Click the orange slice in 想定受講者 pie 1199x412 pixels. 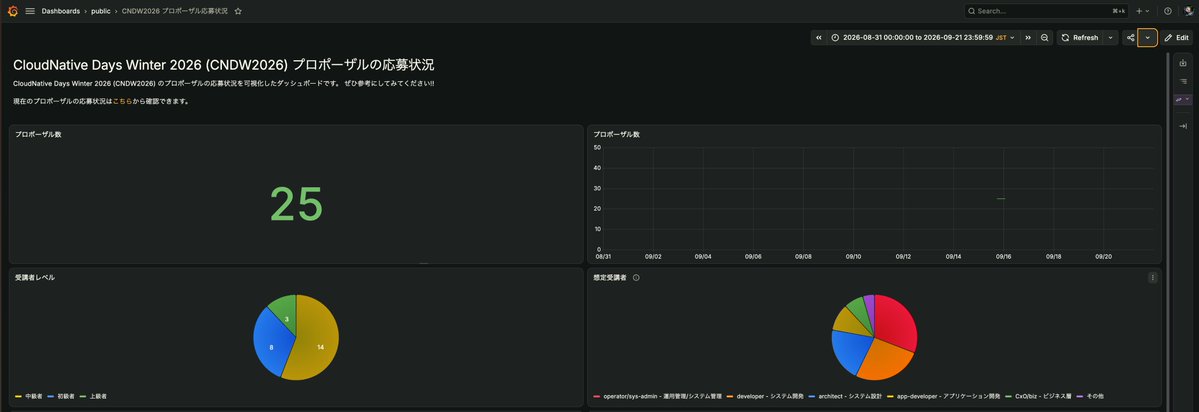[x=883, y=362]
